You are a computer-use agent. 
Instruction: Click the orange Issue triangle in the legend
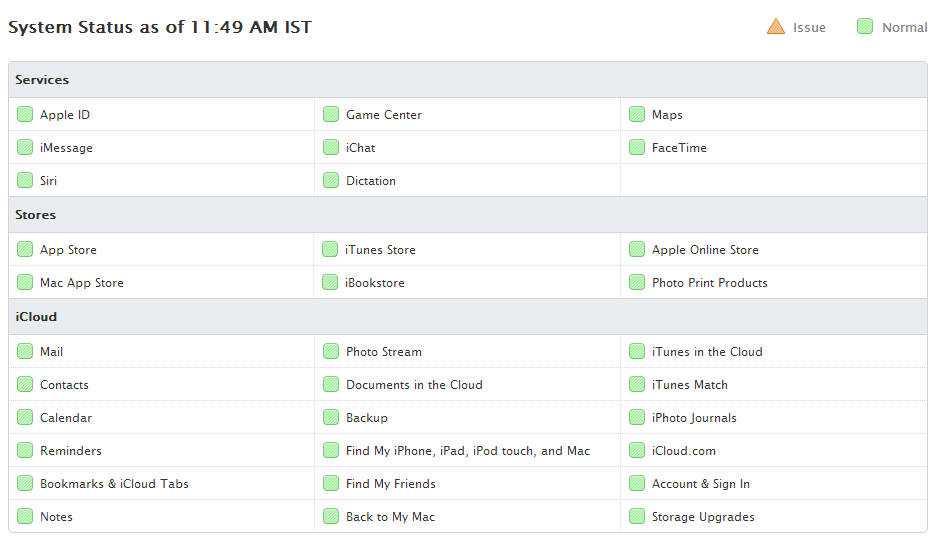[776, 27]
